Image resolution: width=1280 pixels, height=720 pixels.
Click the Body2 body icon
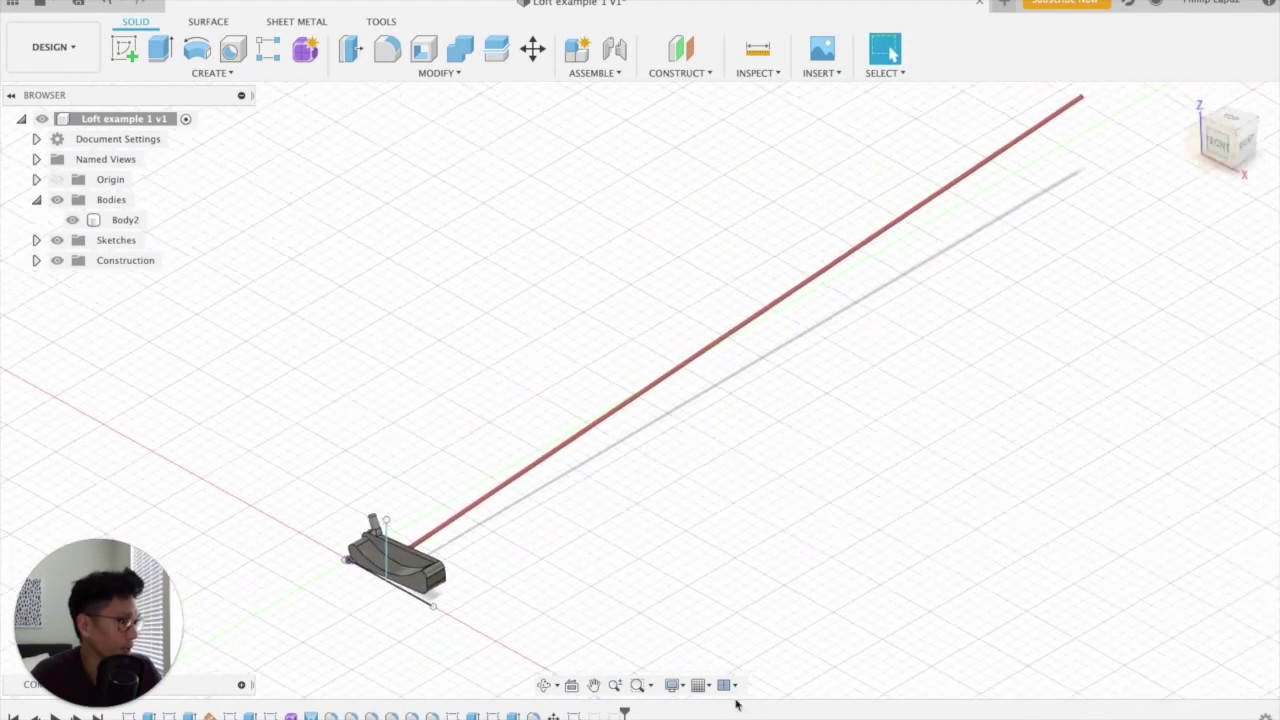(x=94, y=220)
